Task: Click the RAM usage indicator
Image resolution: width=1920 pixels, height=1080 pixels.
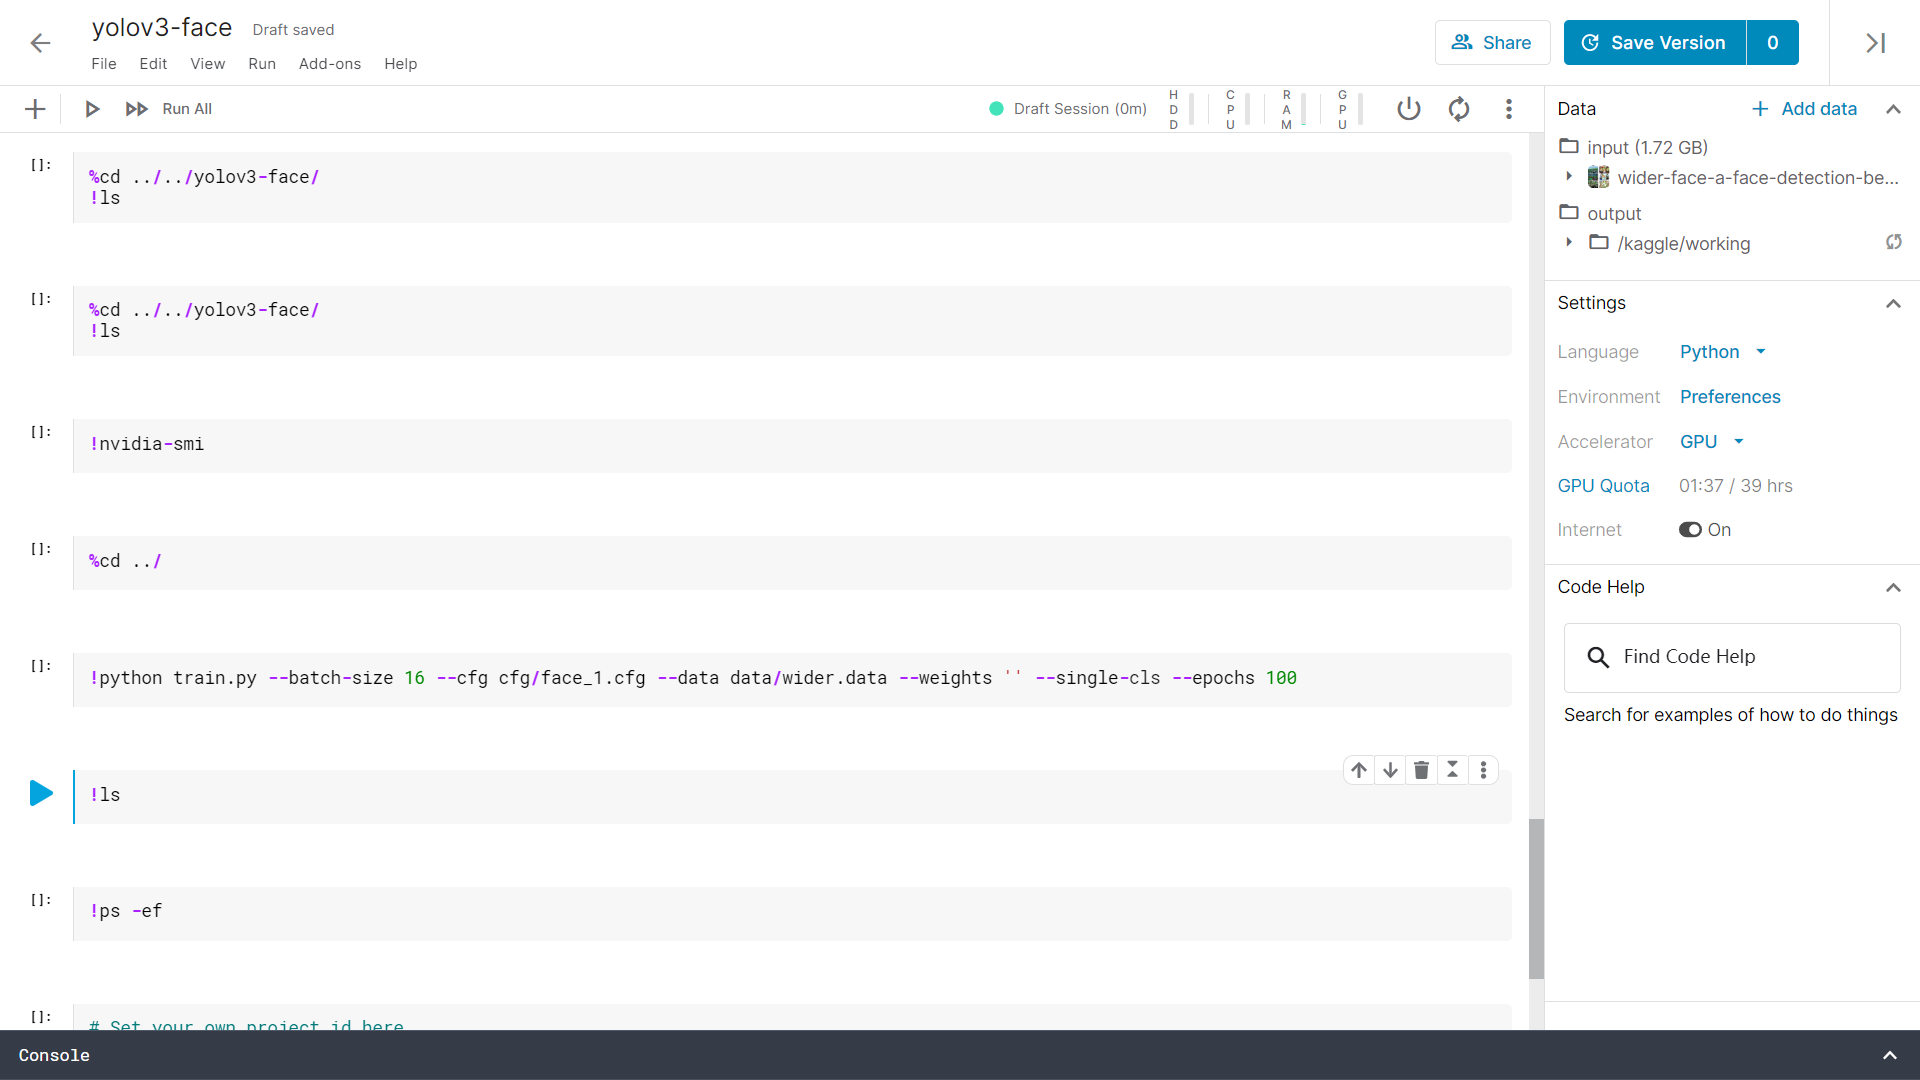Action: 1293,109
